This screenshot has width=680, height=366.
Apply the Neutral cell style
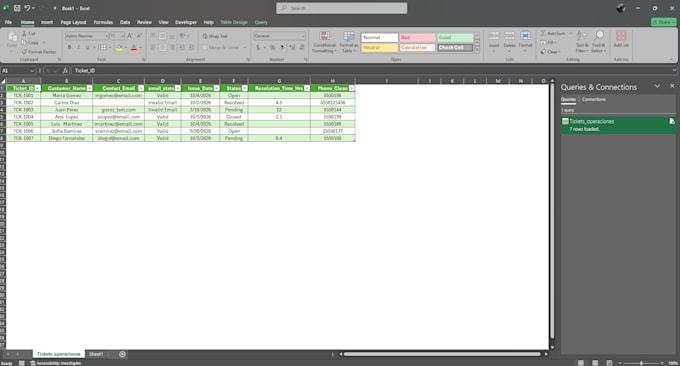(379, 48)
